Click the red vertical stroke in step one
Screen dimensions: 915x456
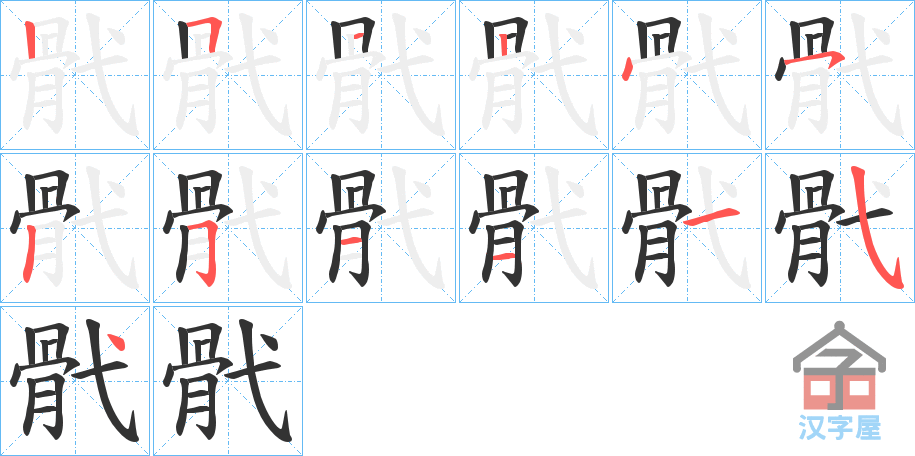click(x=31, y=40)
